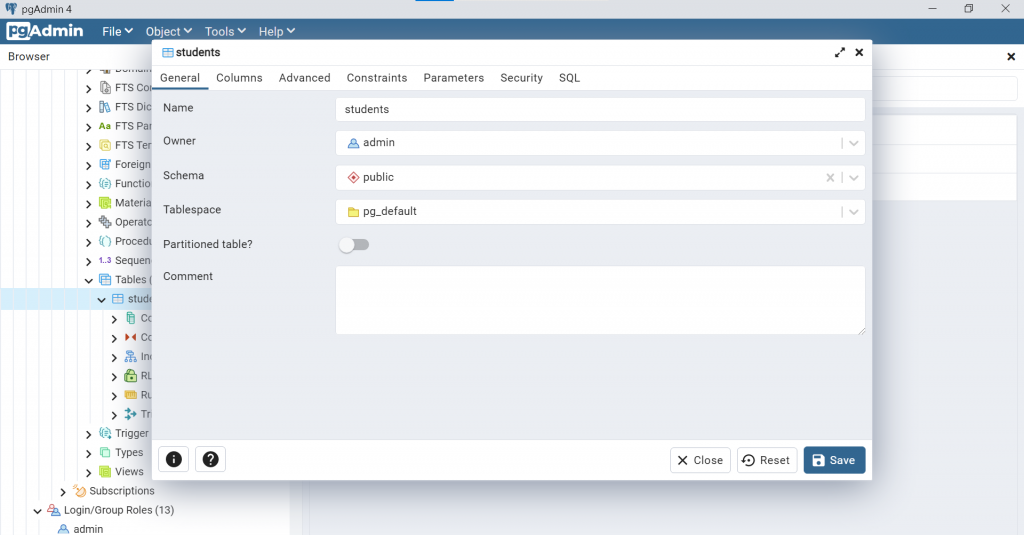Viewport: 1024px width, 535px height.
Task: Click the Browser panel title
Action: [29, 56]
